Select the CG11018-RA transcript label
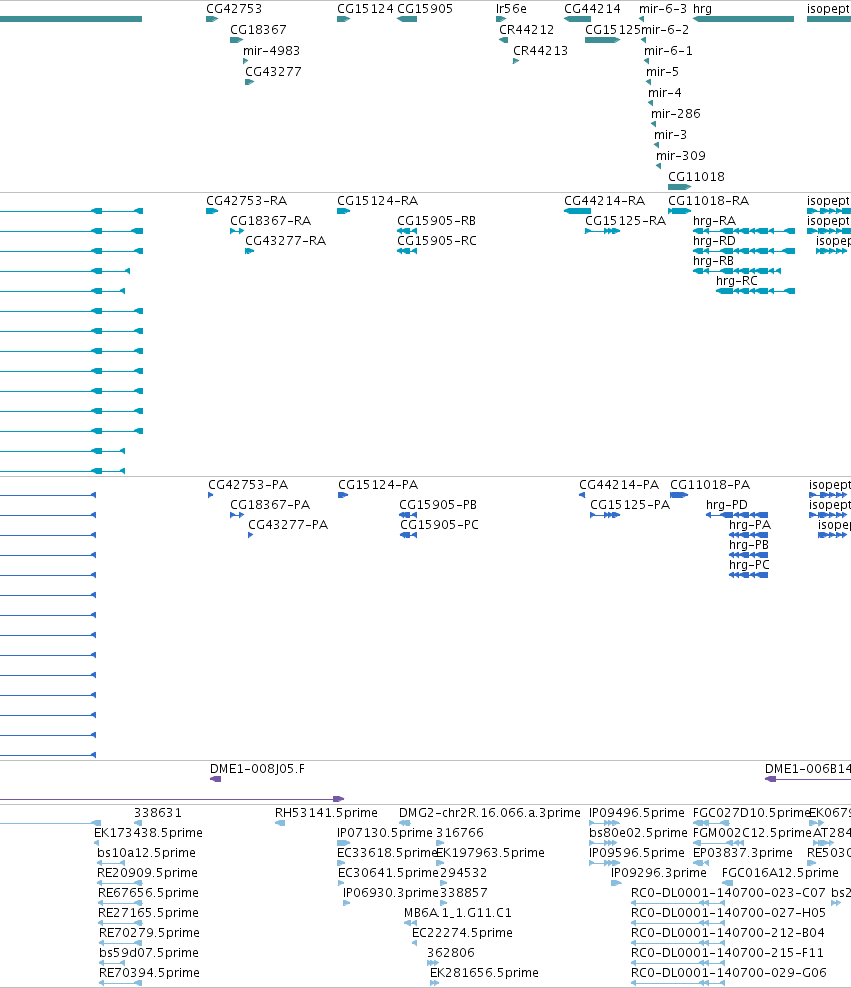This screenshot has width=851, height=988. (709, 200)
